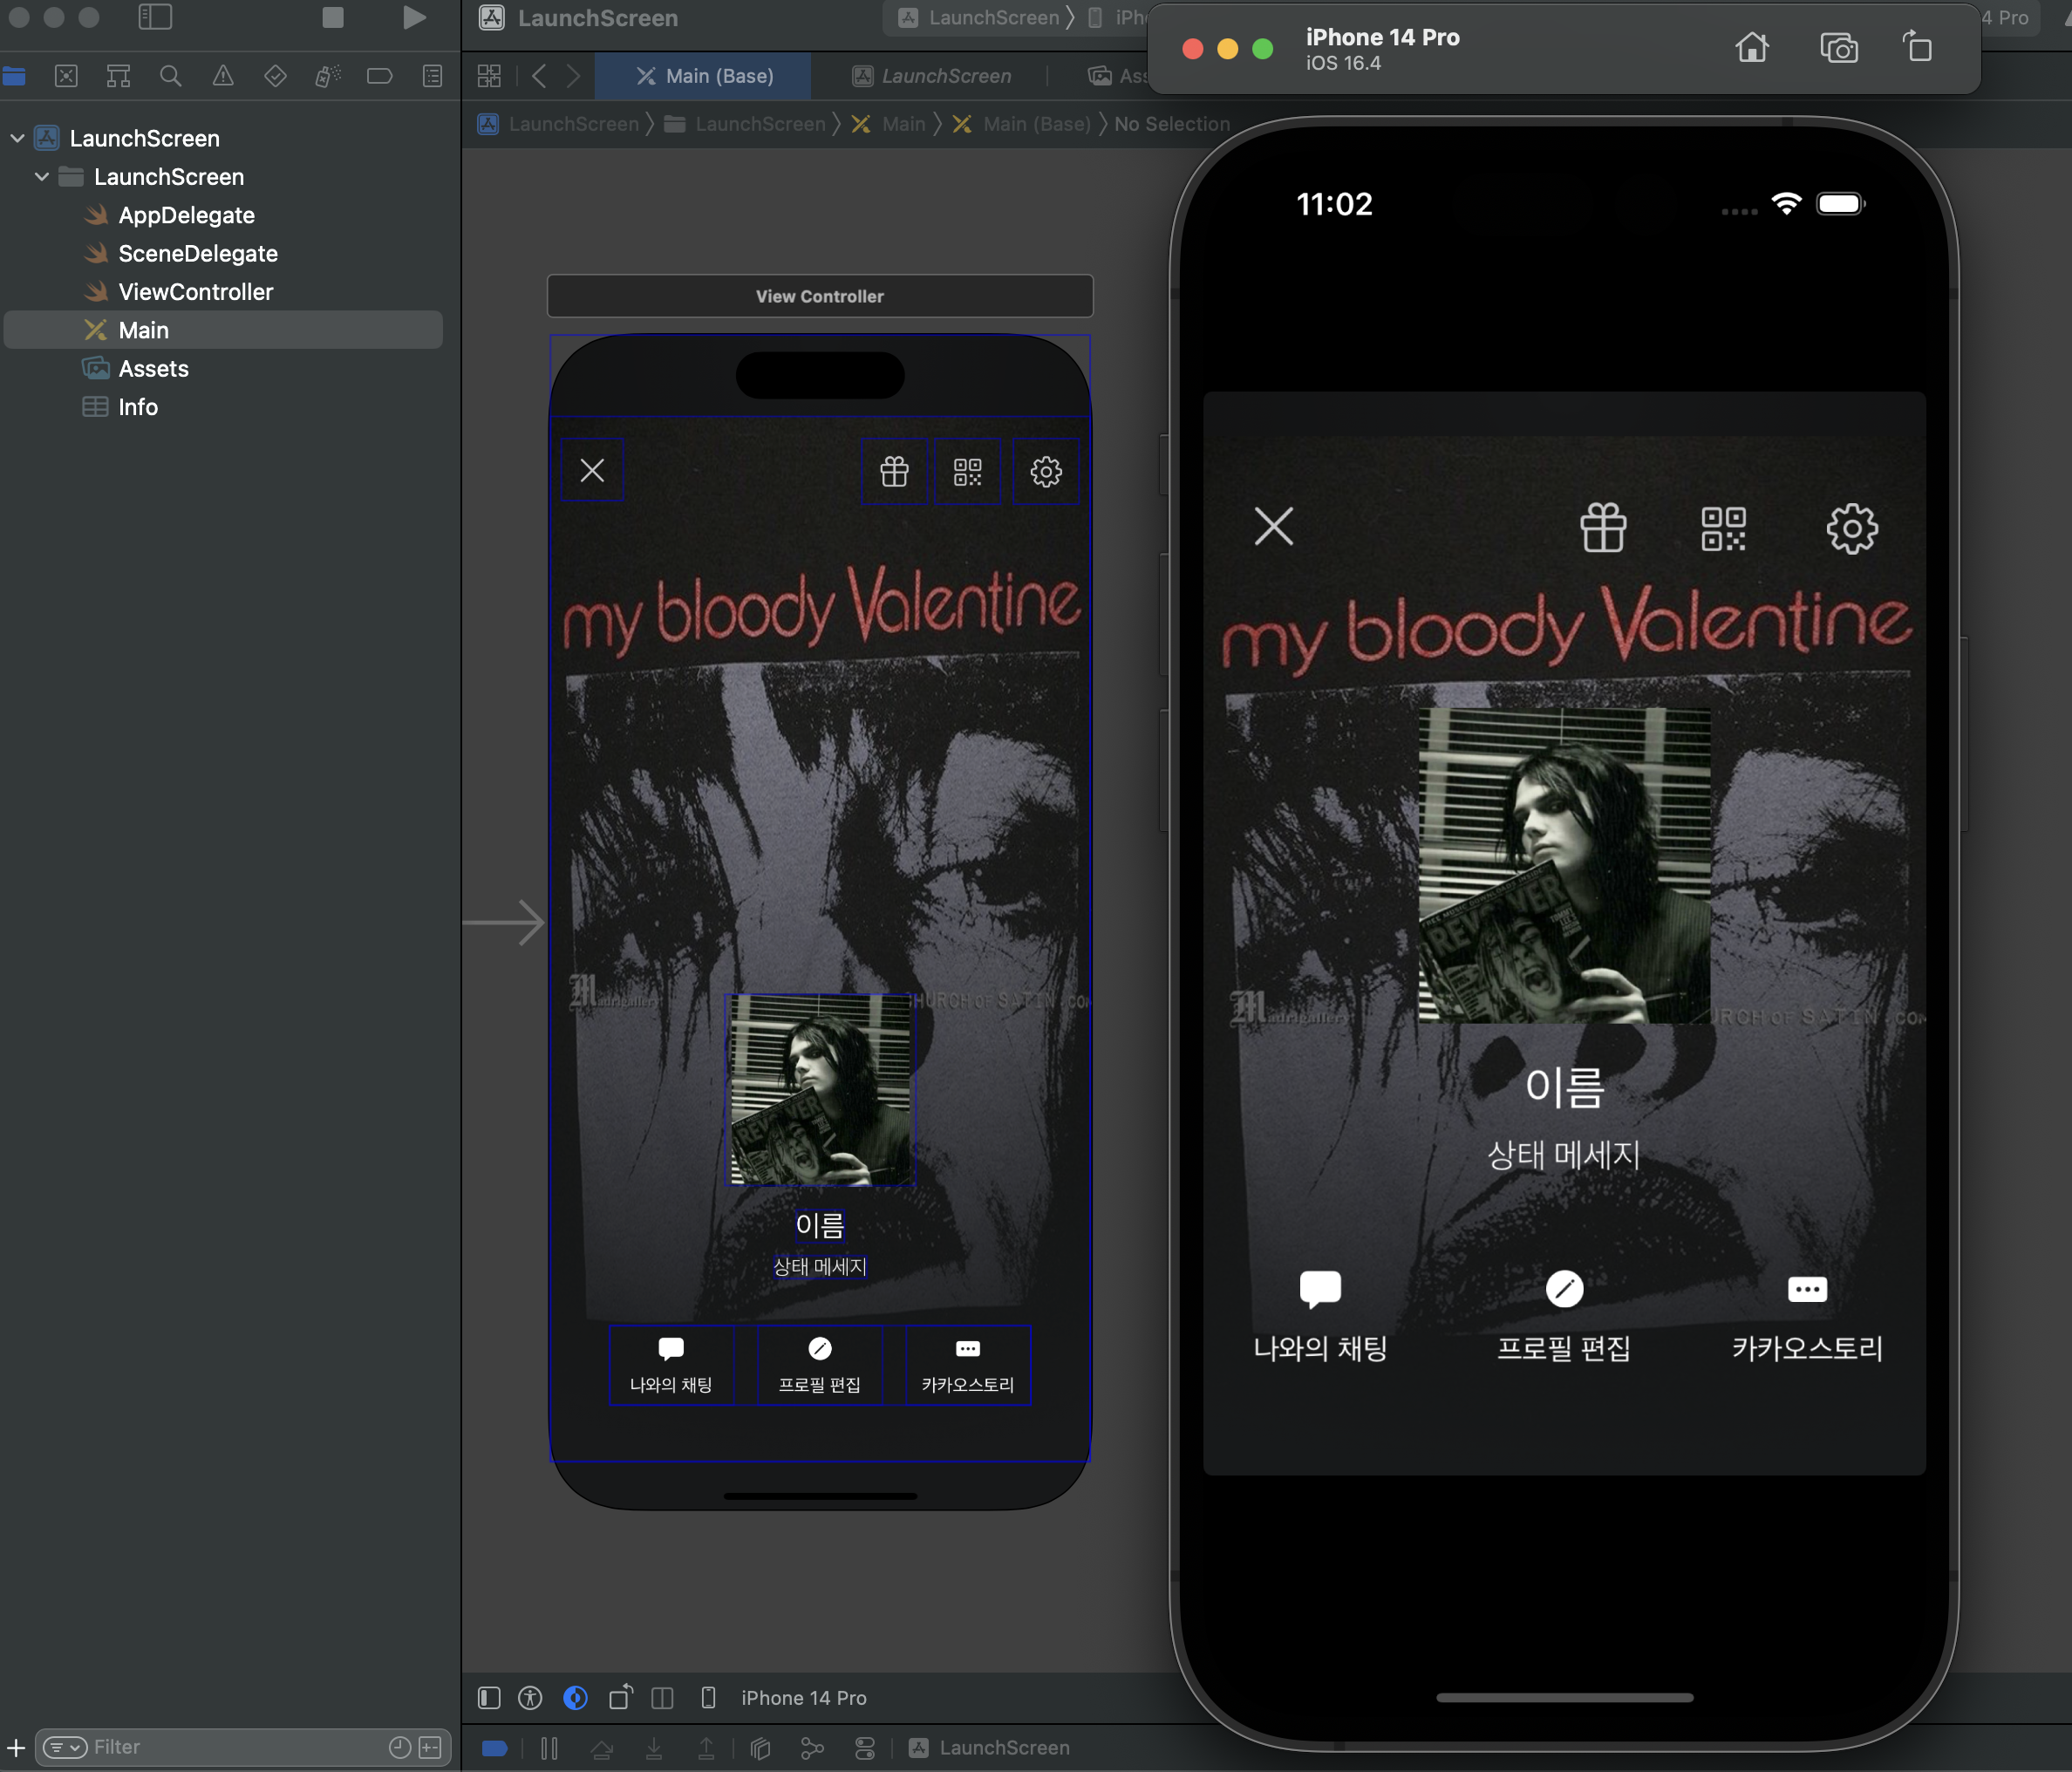Click the related items grid icon
Viewport: 2072px width, 1772px height.
click(489, 76)
